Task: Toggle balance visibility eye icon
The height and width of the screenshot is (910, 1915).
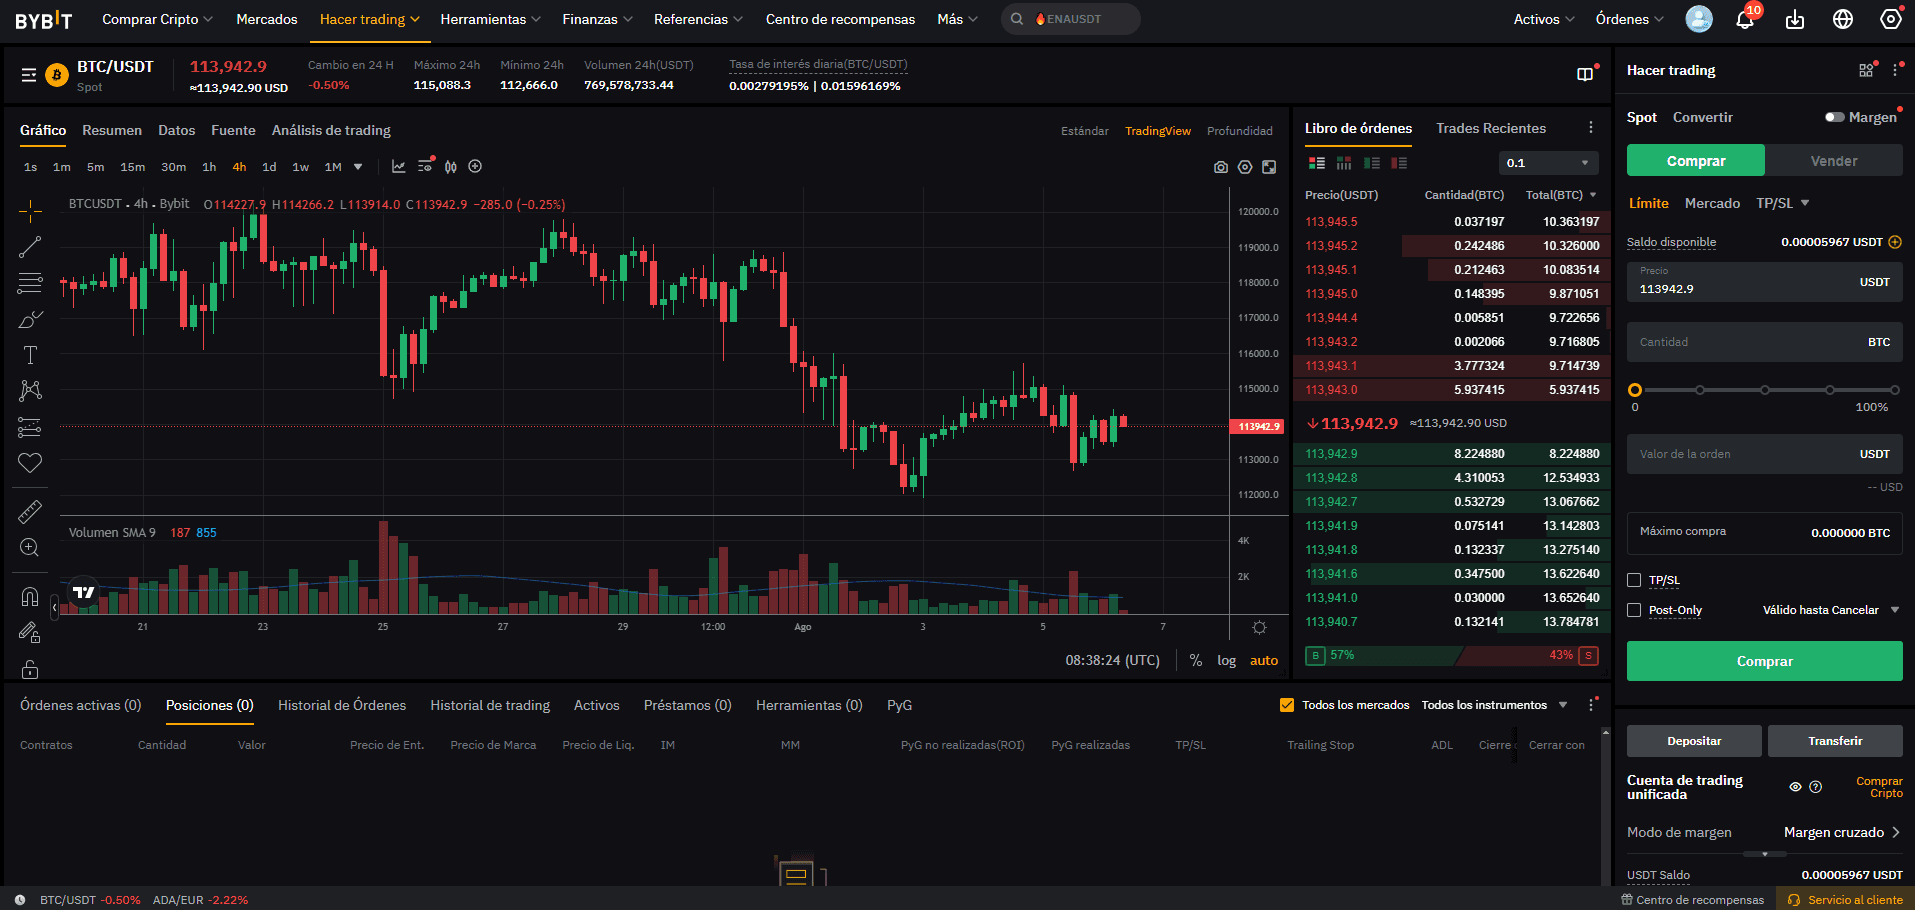Action: pos(1795,787)
